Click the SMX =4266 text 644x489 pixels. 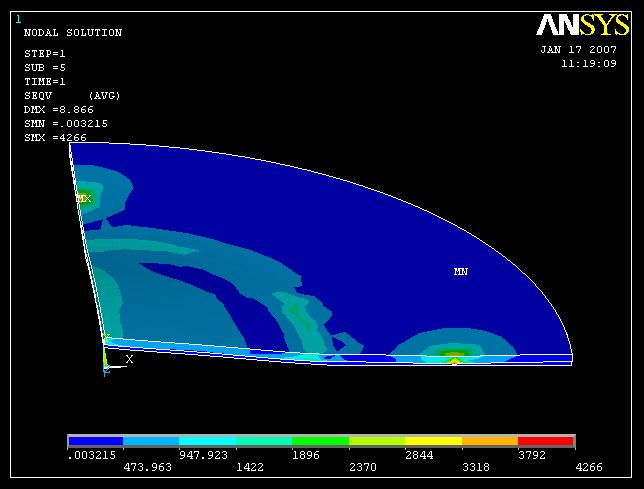[55, 138]
